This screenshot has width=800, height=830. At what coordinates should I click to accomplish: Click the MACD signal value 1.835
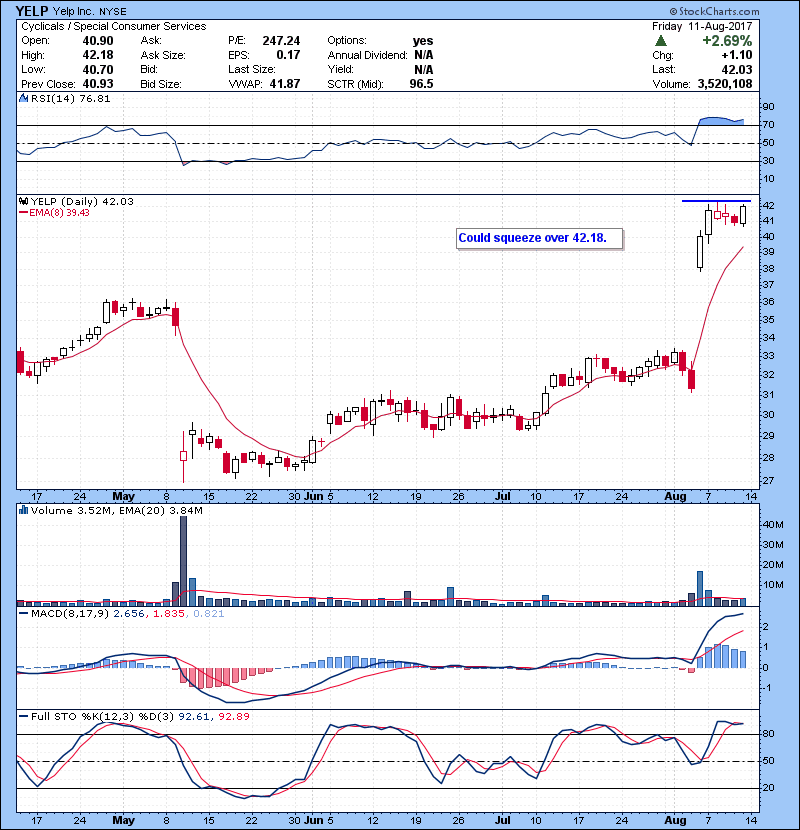click(x=169, y=614)
